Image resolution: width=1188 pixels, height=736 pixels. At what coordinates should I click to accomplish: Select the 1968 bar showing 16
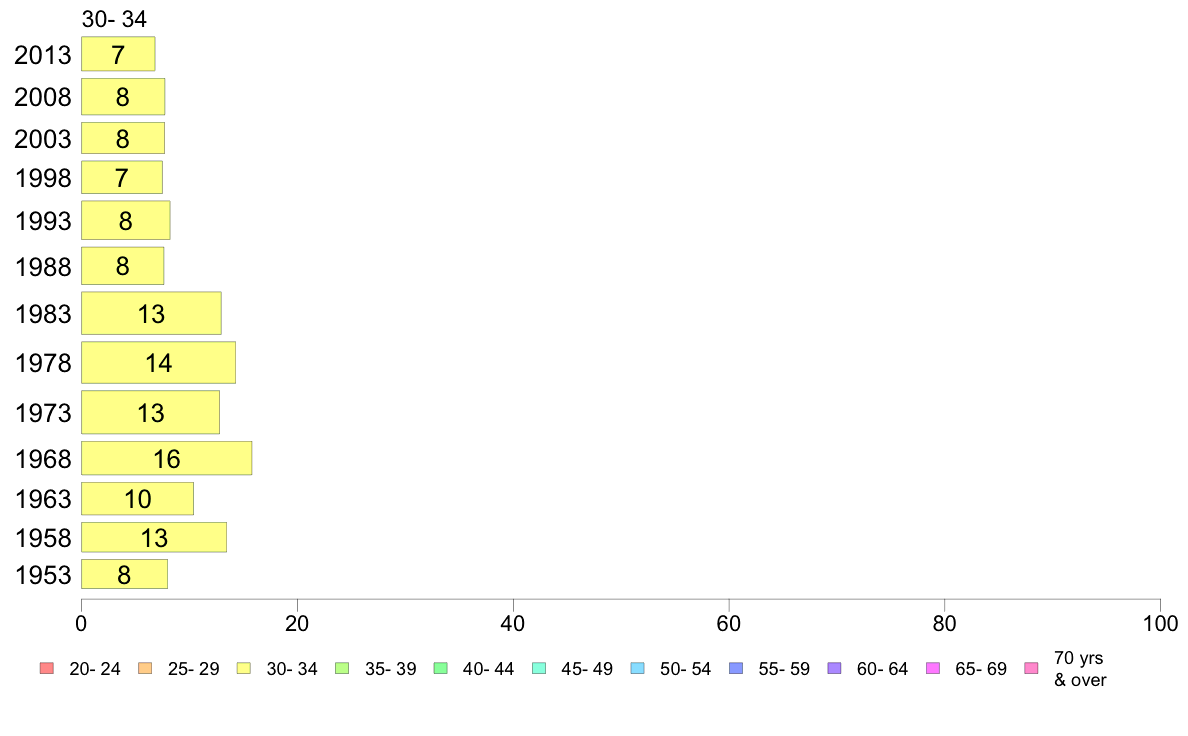167,459
